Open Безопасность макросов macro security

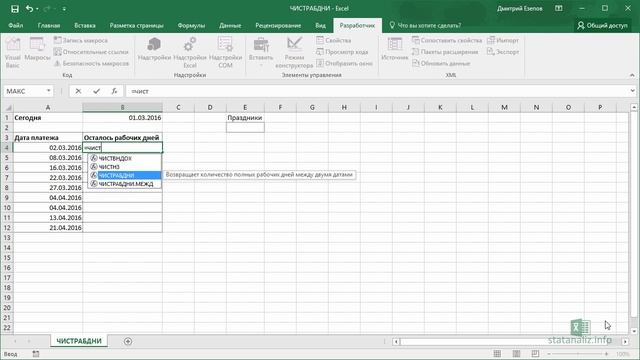[91, 63]
